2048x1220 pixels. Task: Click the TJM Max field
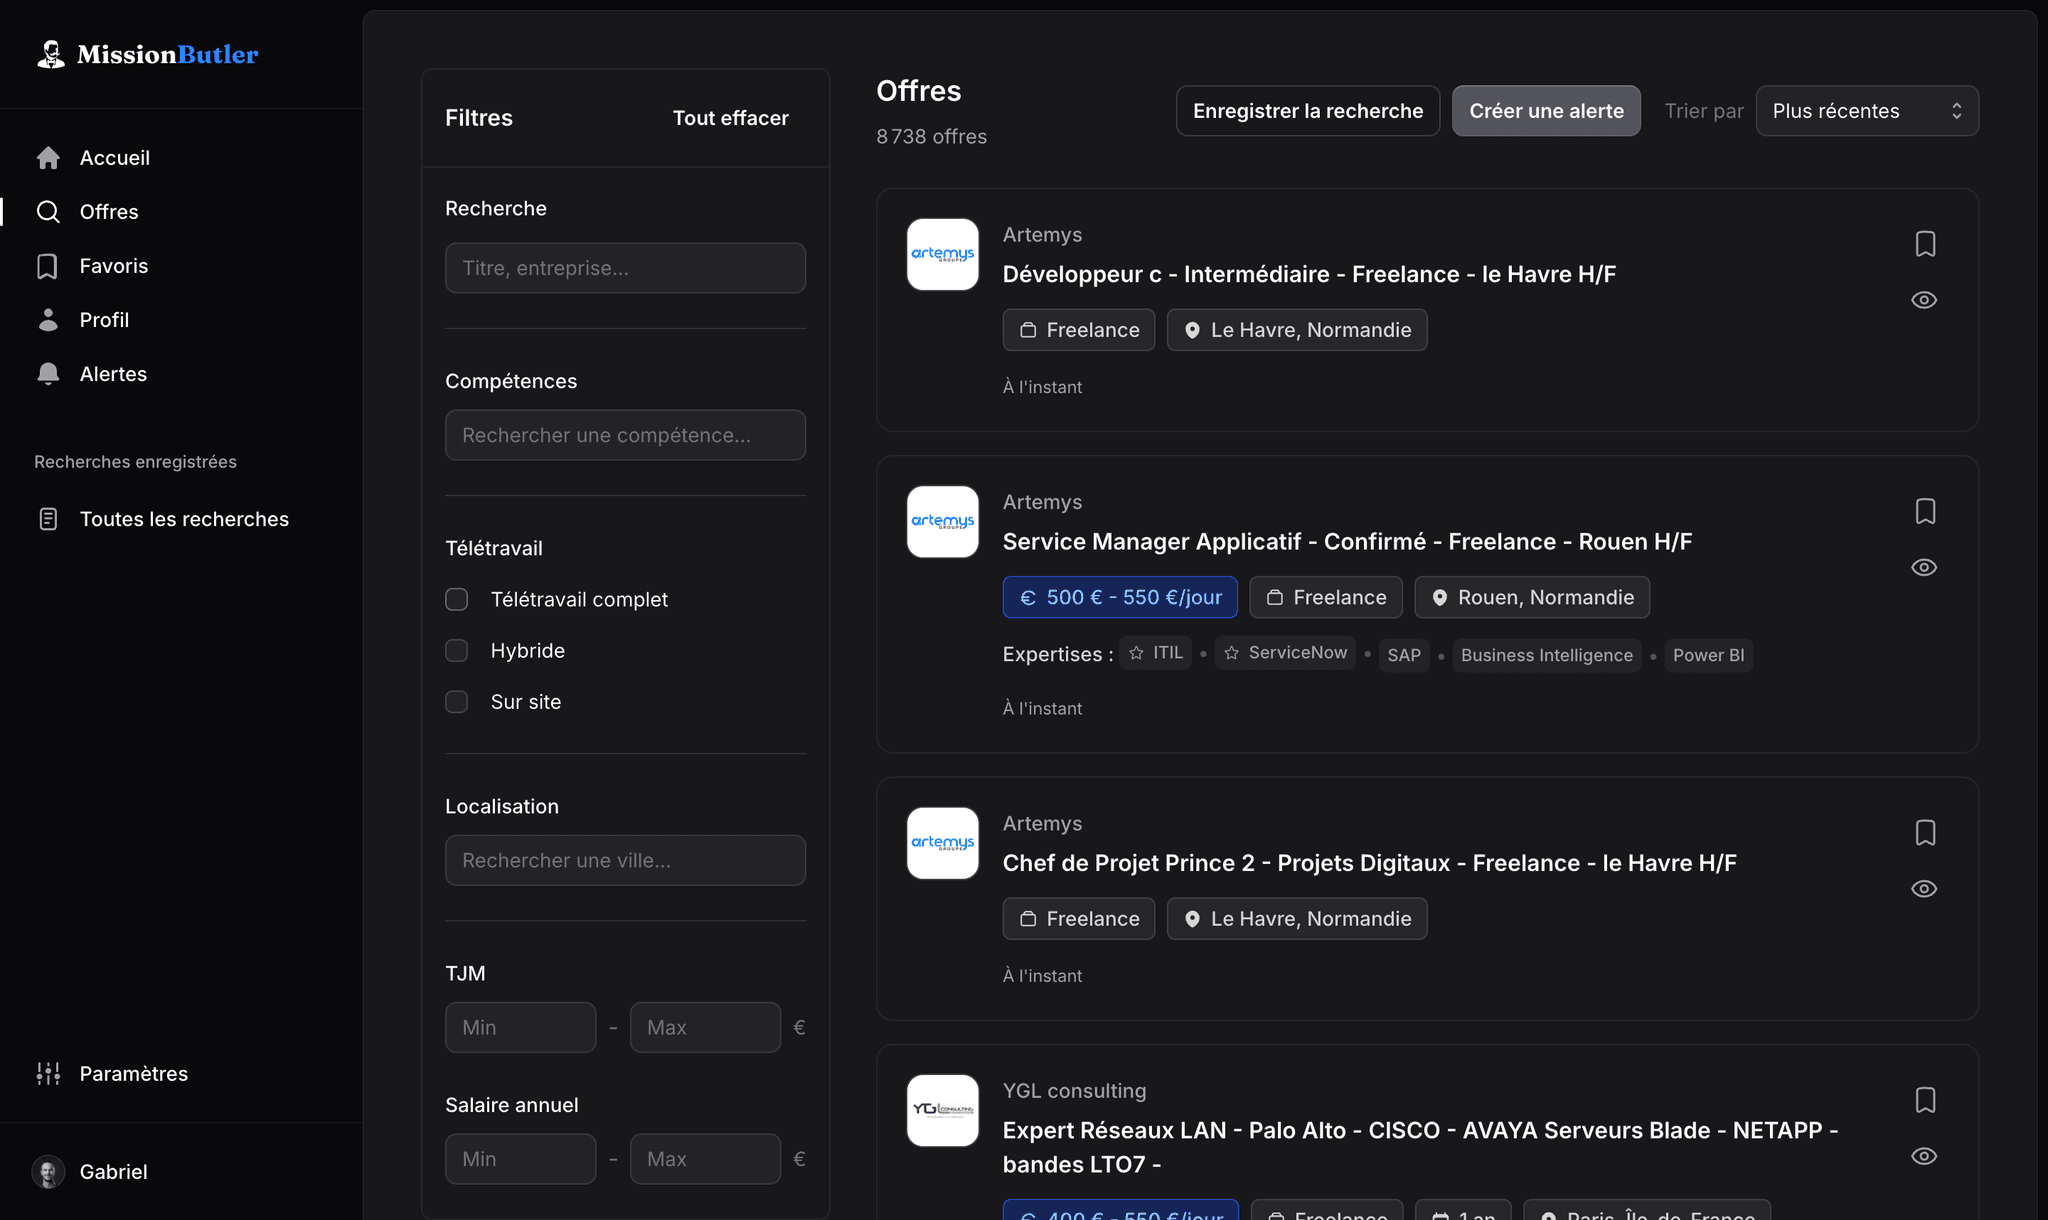tap(706, 1027)
